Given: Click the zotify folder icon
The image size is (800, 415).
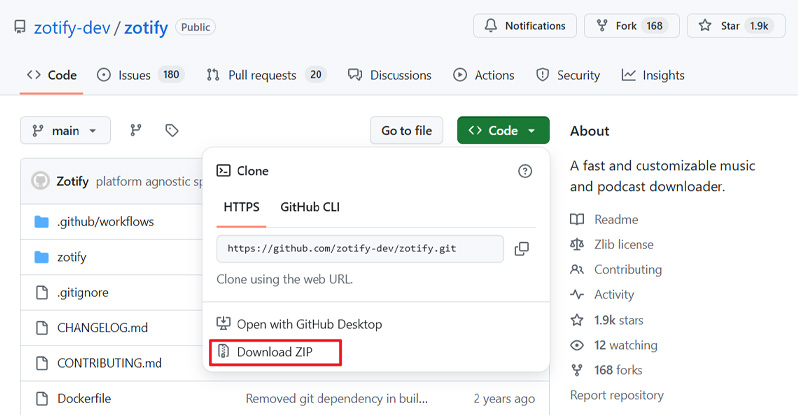Looking at the screenshot, I should pos(41,257).
